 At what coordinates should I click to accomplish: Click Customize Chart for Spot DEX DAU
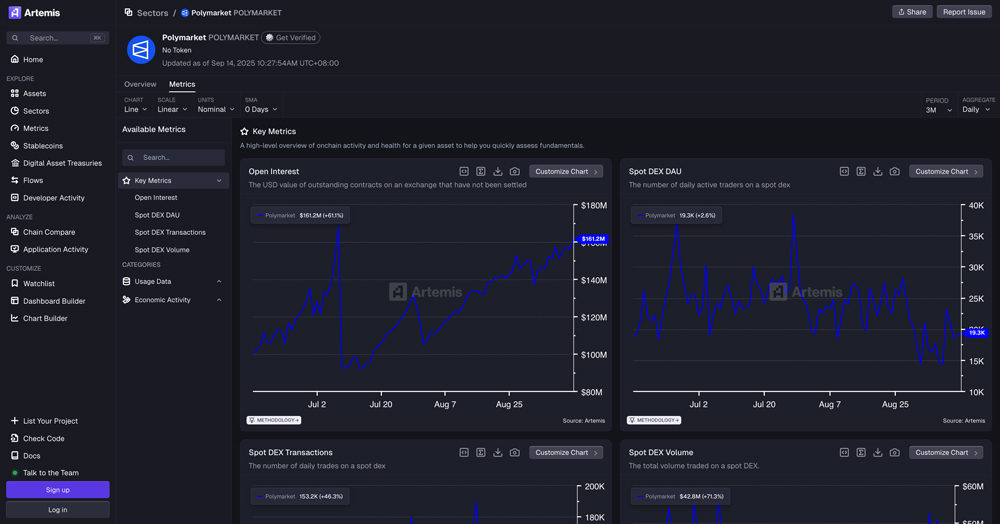point(946,172)
